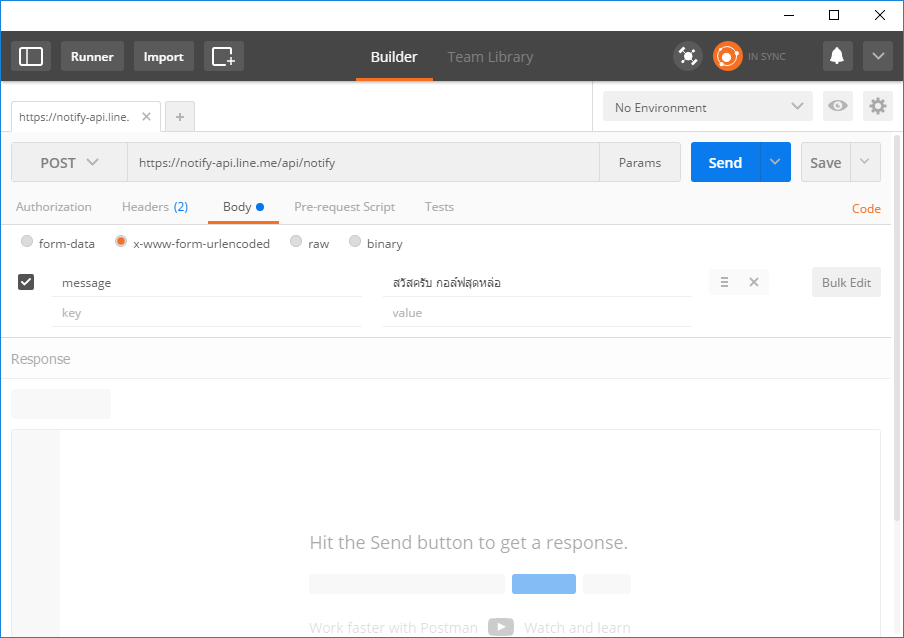Click Import button

164,56
